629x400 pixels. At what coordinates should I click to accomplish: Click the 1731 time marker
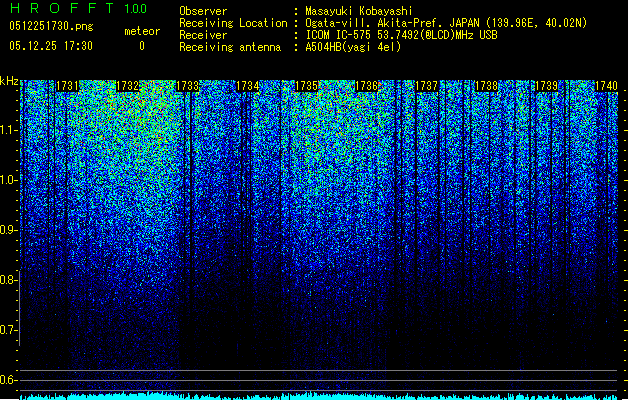(x=67, y=86)
